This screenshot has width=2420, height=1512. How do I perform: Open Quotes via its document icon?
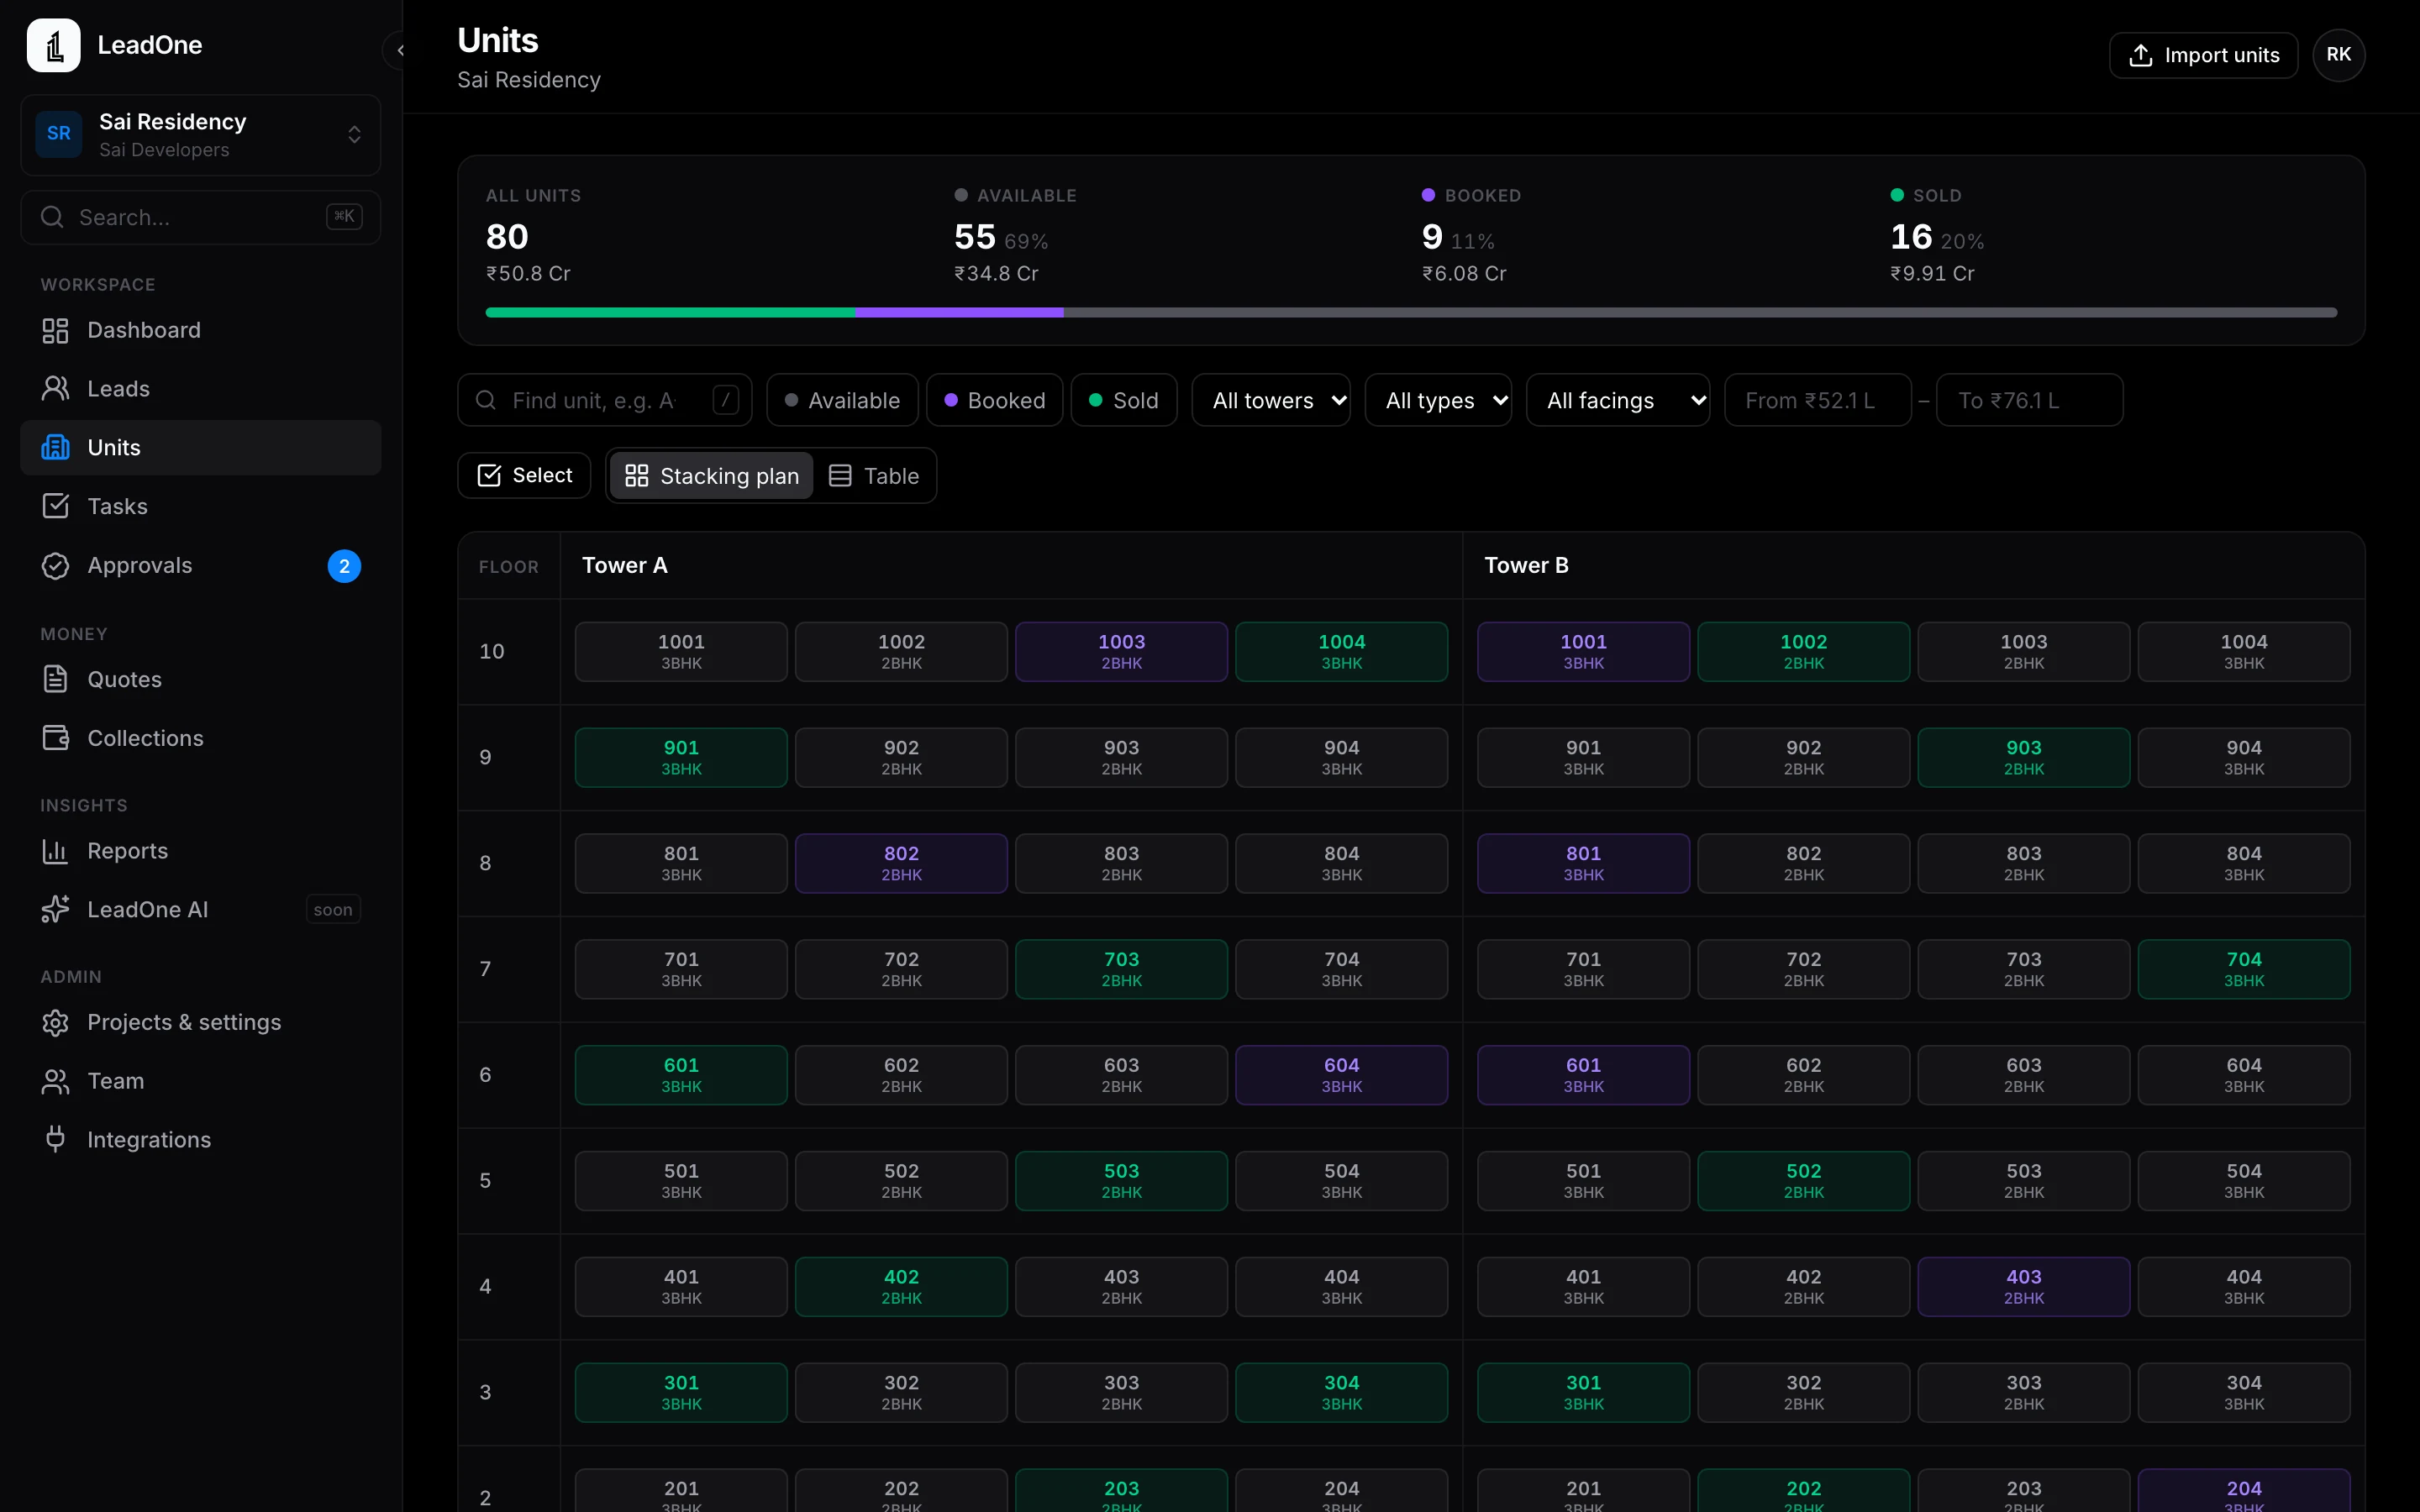pos(56,679)
